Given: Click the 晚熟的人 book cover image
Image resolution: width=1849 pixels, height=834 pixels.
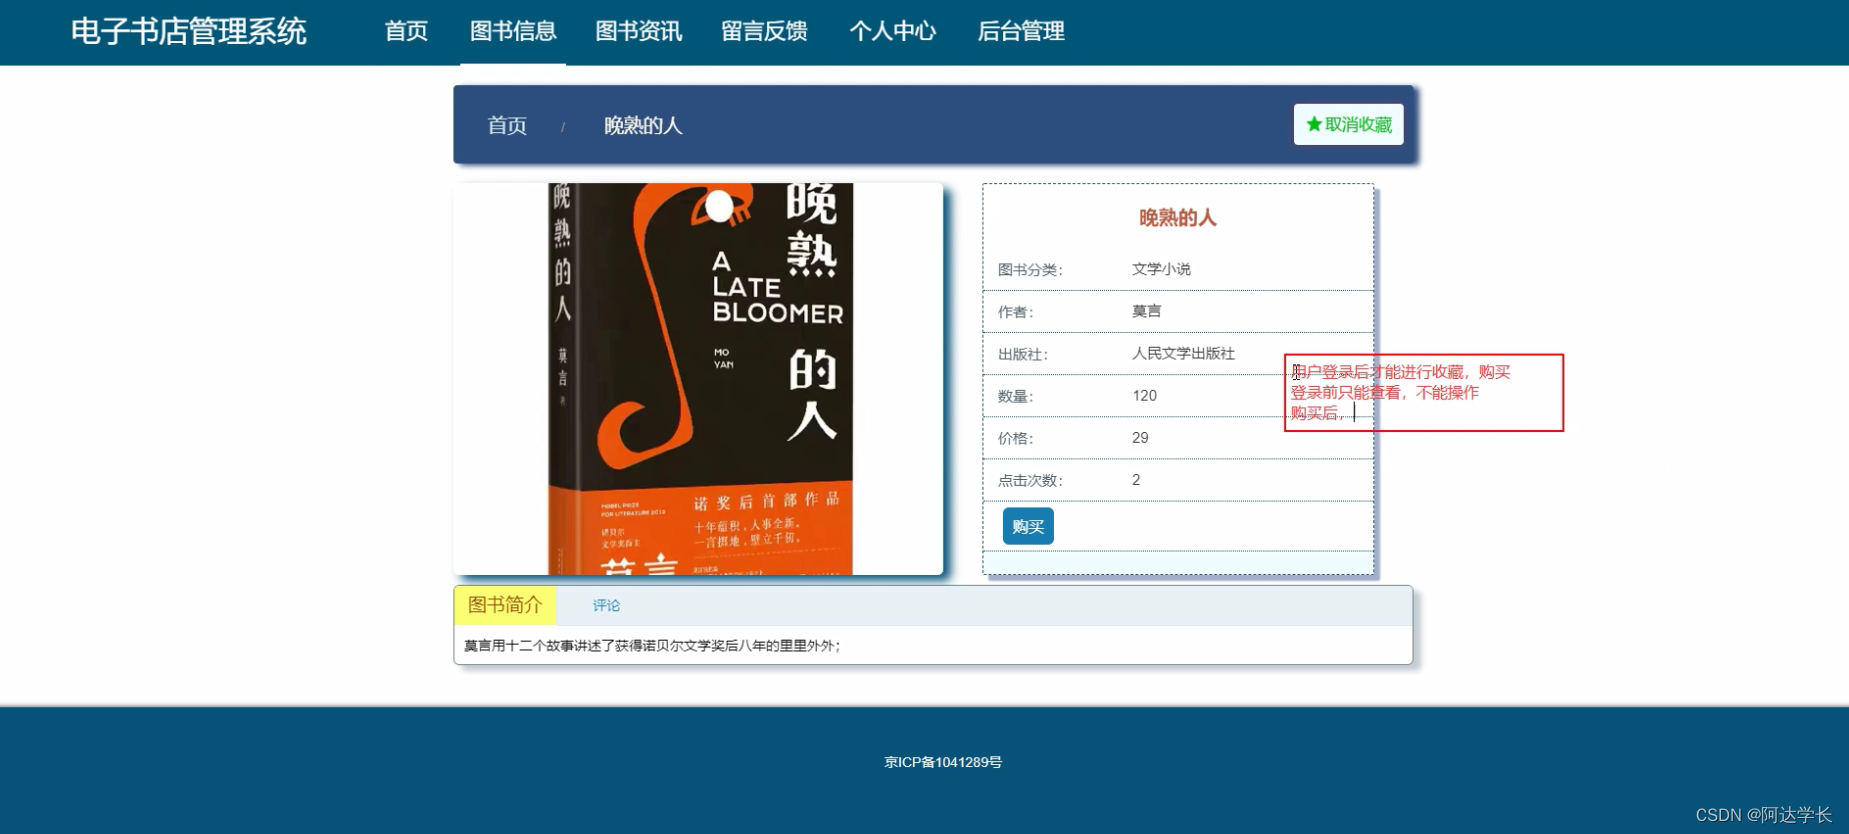Looking at the screenshot, I should (700, 379).
